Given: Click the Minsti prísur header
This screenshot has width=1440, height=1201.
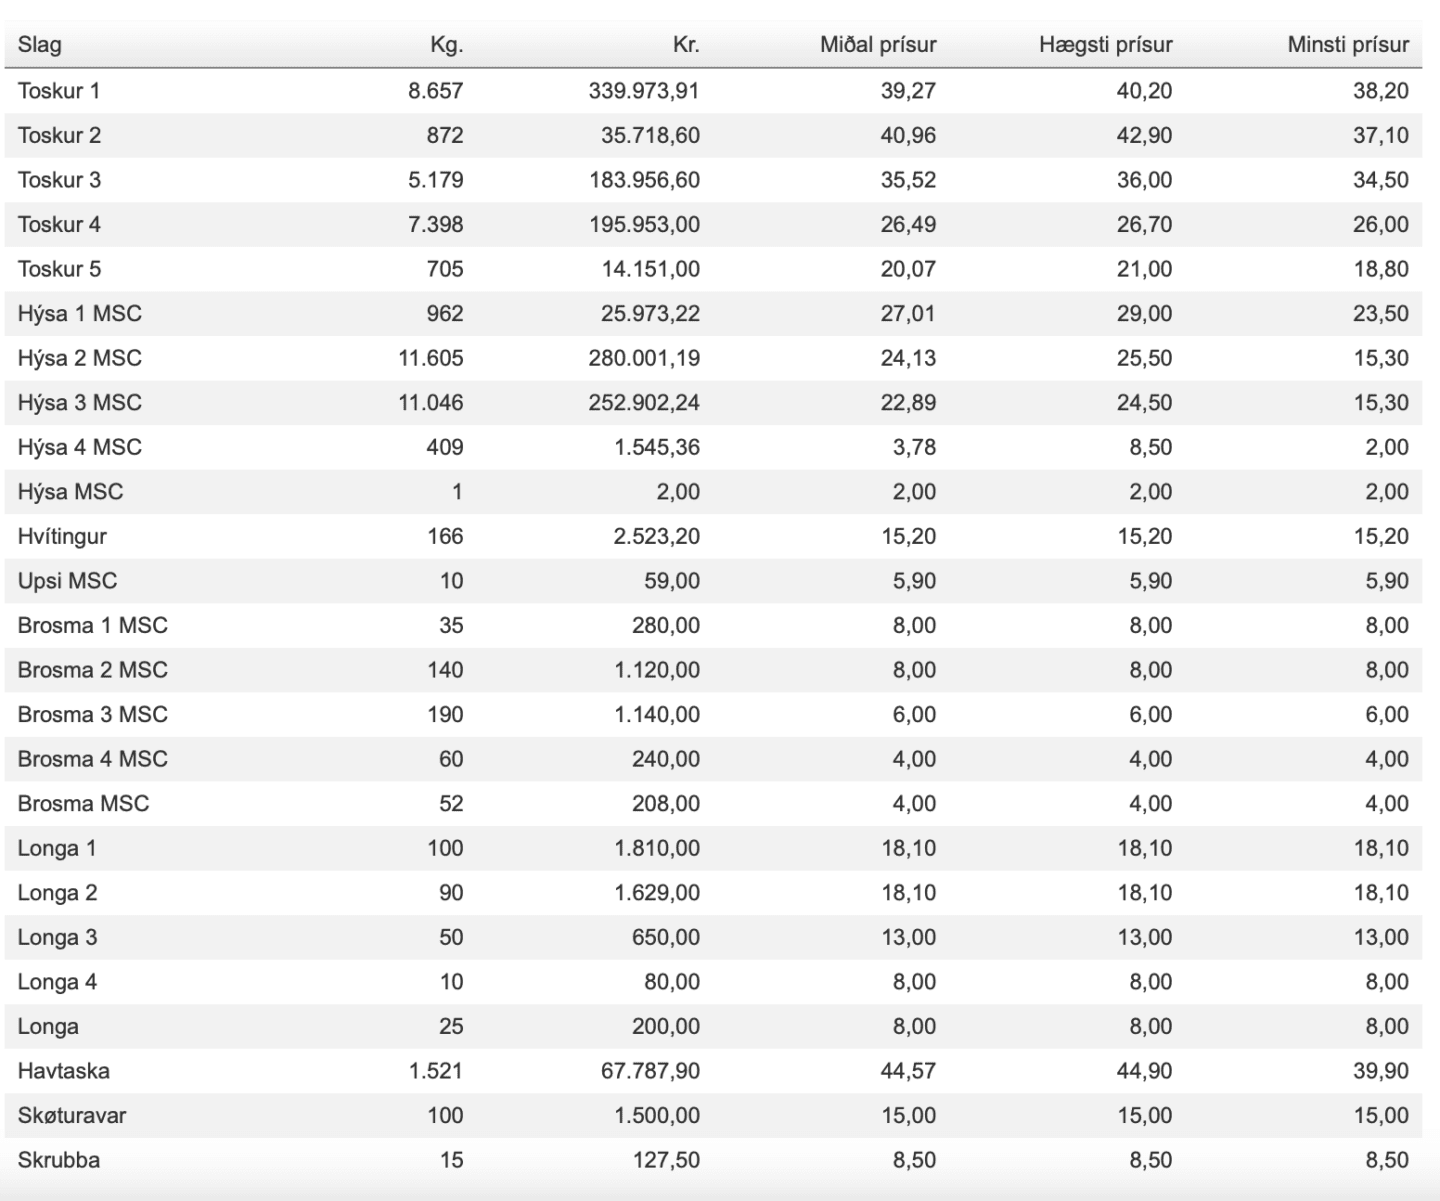Looking at the screenshot, I should tap(1348, 45).
